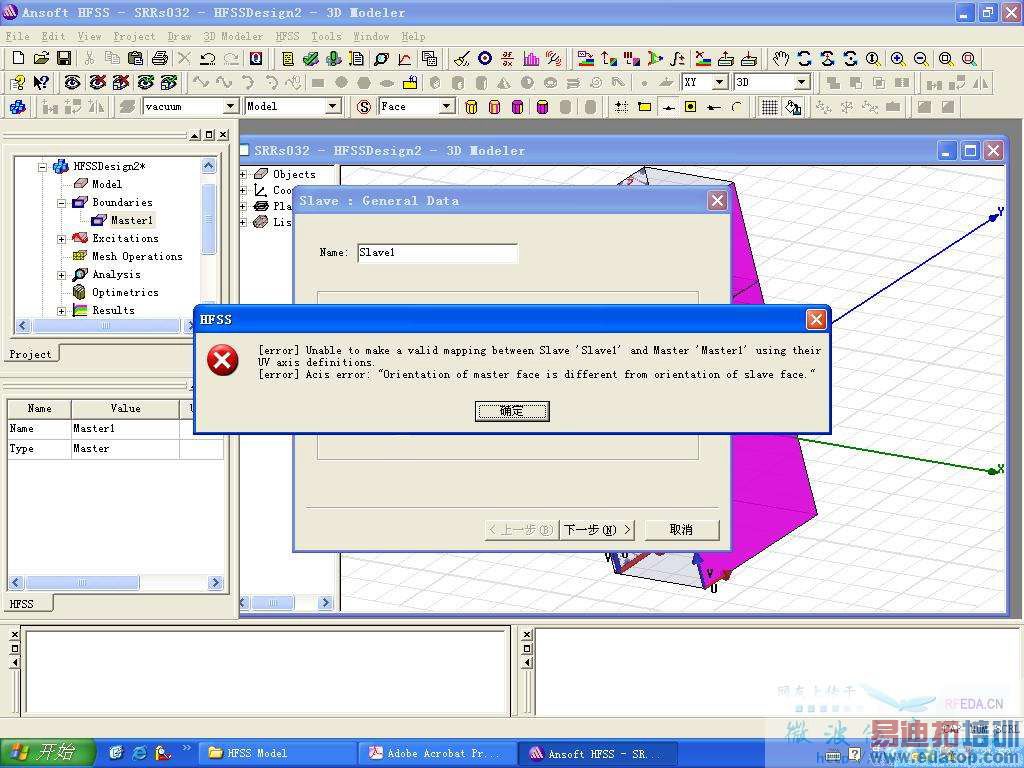Open the 3D Modeler menu
This screenshot has height=768, width=1024.
pyautogui.click(x=232, y=37)
